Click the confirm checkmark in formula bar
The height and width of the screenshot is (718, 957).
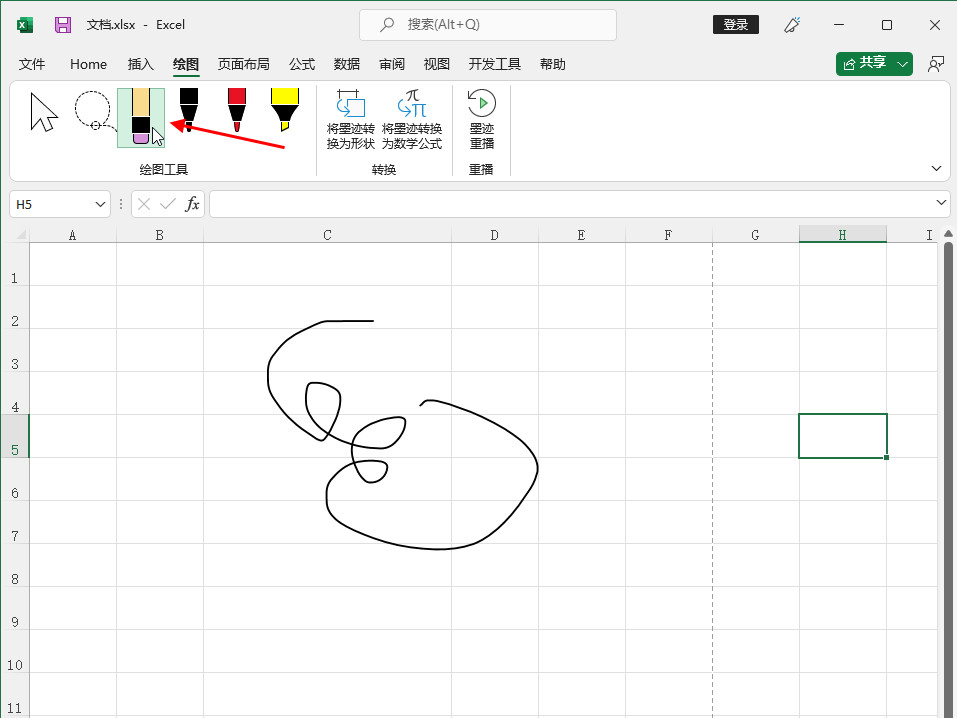coord(167,204)
